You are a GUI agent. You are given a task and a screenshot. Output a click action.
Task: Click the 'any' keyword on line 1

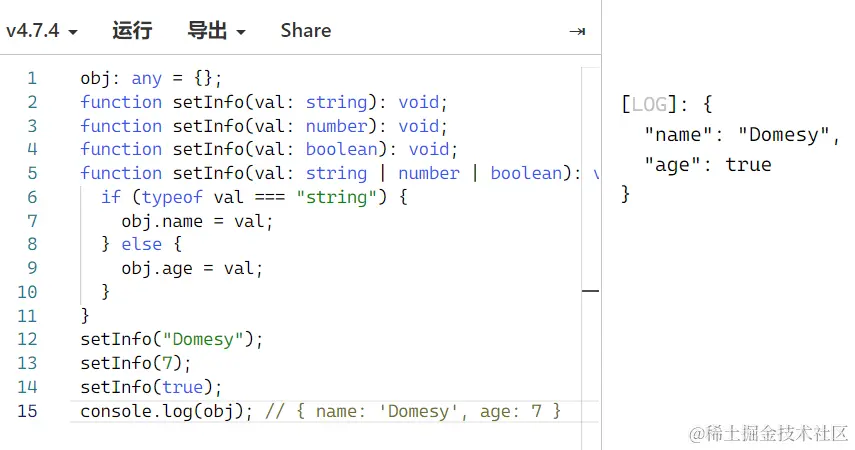146,79
